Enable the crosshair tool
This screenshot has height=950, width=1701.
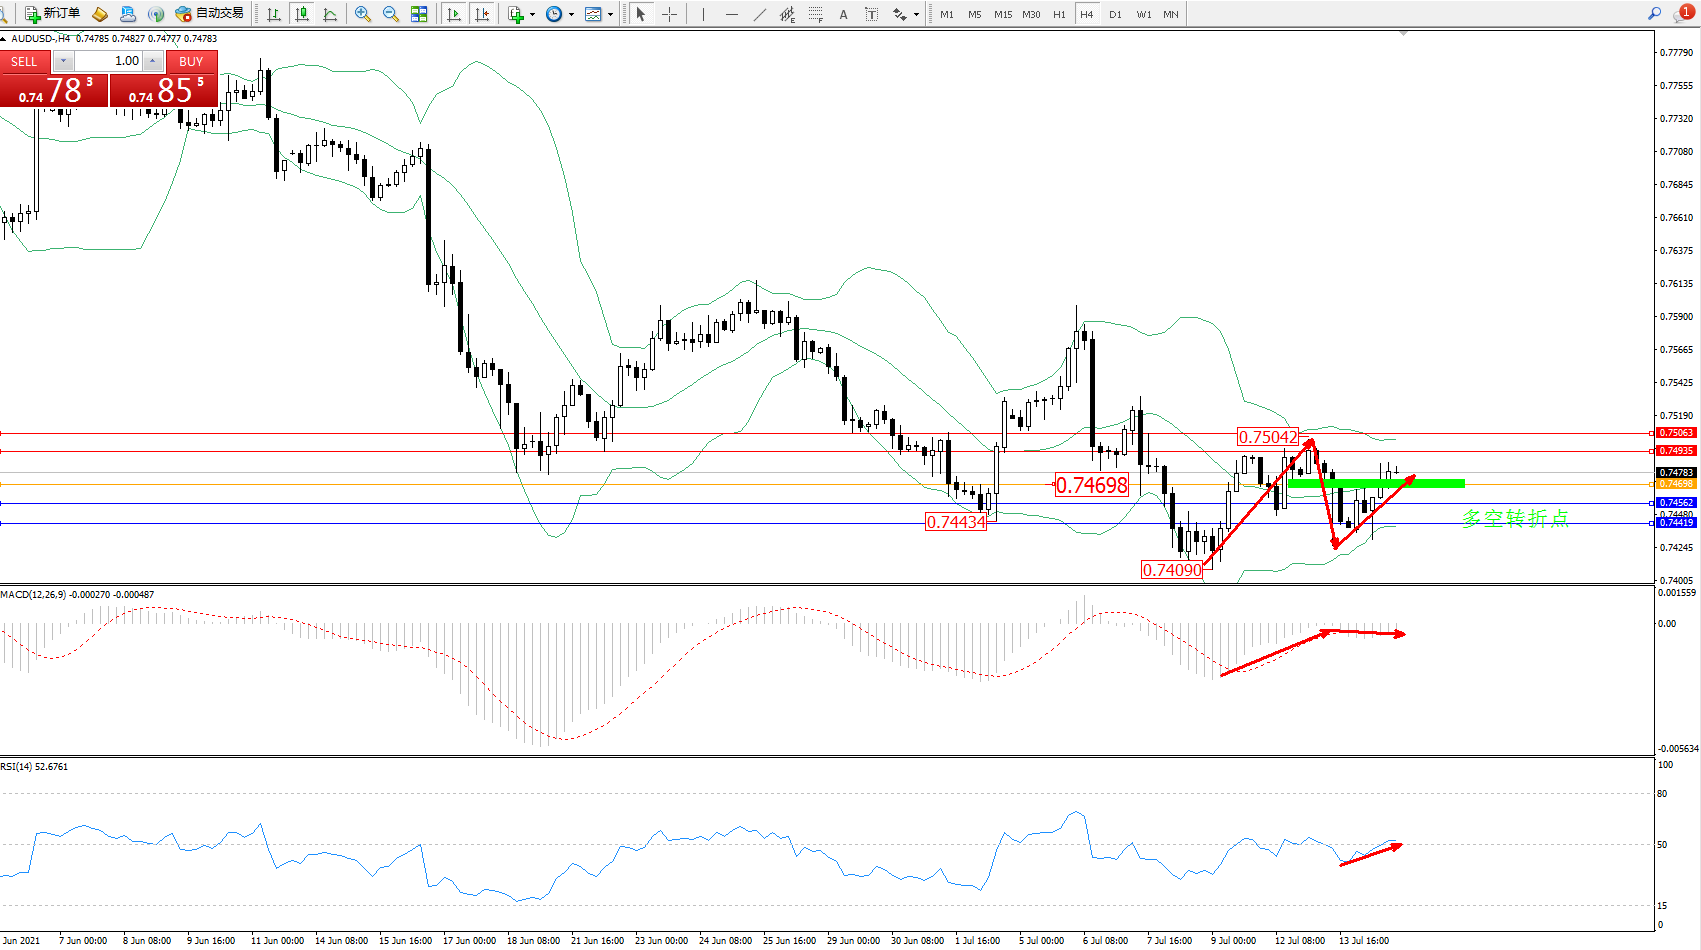point(669,14)
